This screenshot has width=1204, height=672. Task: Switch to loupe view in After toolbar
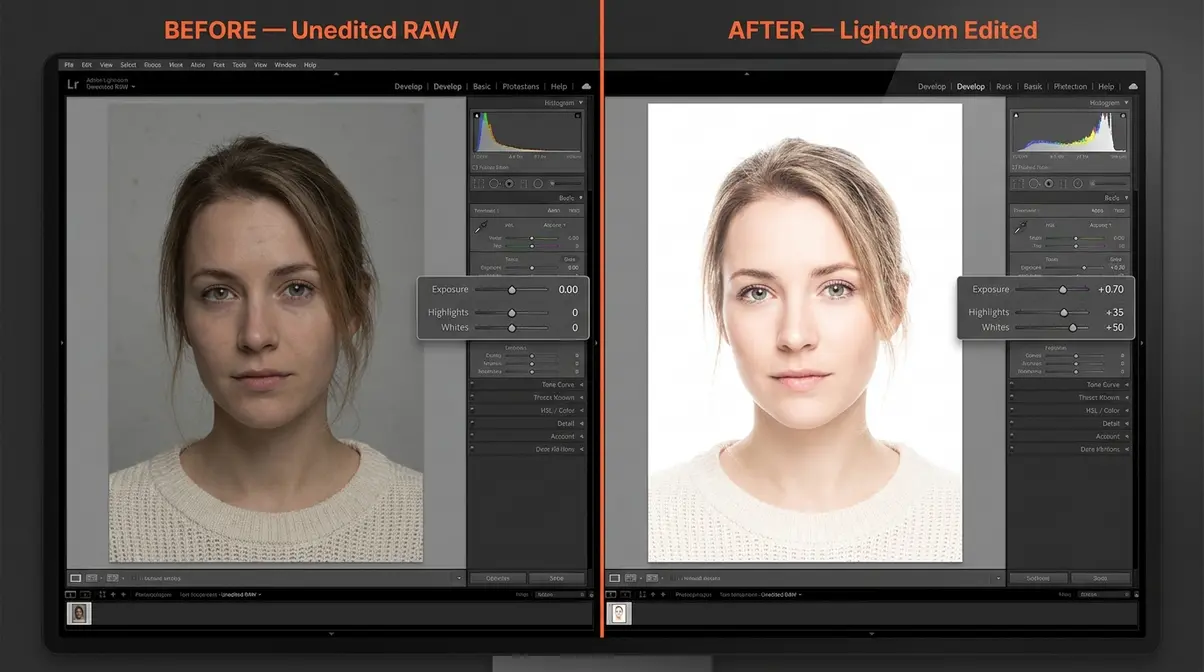point(615,578)
